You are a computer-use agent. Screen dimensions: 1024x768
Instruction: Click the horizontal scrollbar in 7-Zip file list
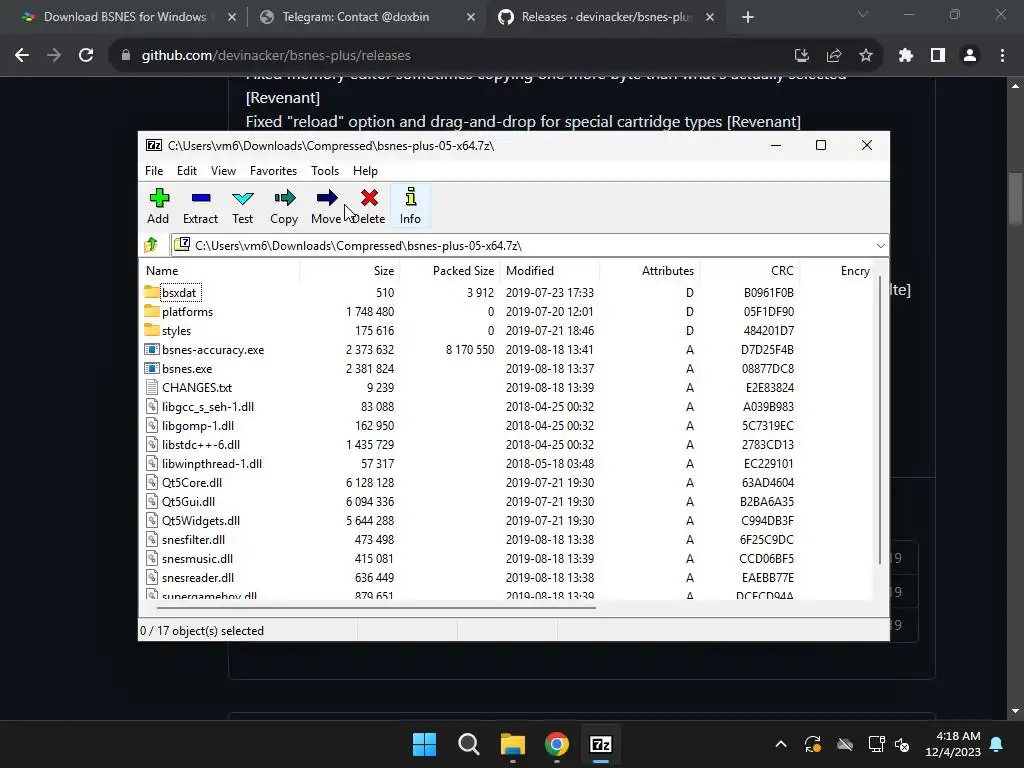pos(376,607)
